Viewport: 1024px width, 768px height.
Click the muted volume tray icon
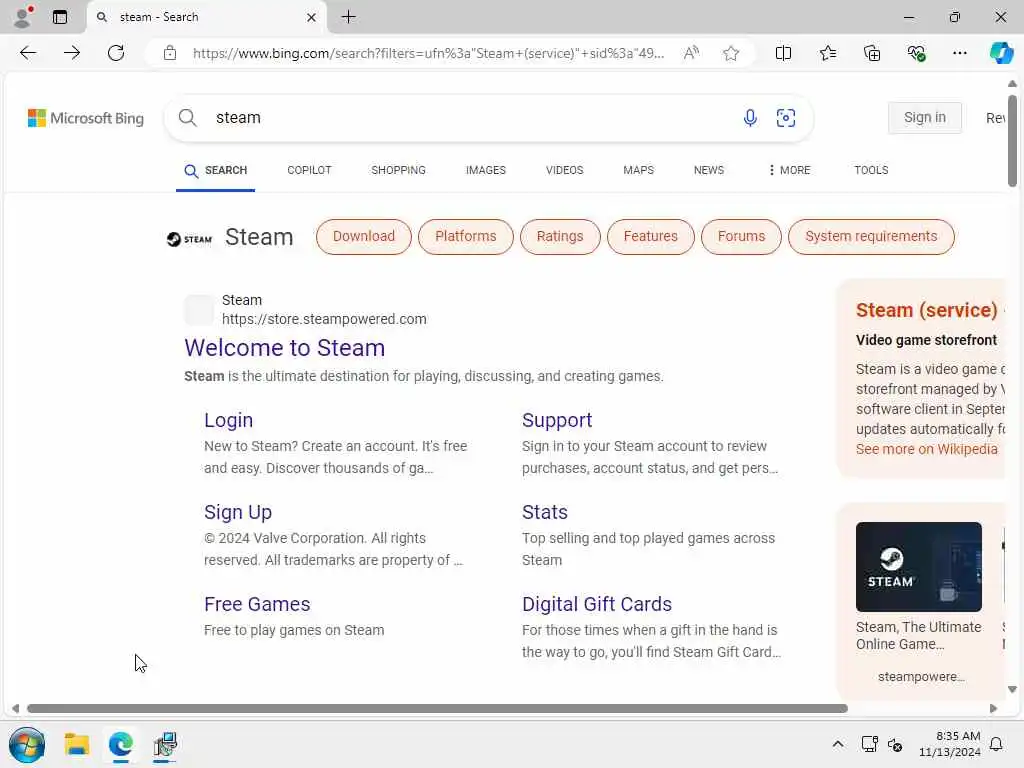pyautogui.click(x=895, y=744)
